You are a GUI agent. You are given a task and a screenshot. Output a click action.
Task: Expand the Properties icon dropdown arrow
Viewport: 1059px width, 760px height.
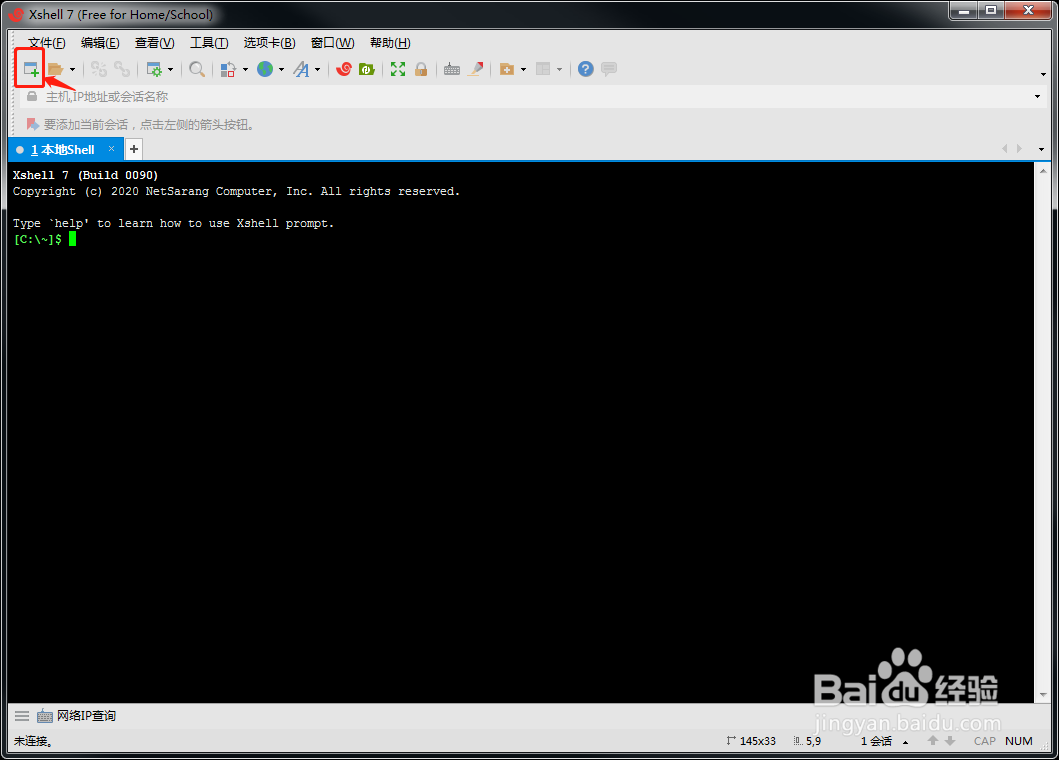point(170,69)
